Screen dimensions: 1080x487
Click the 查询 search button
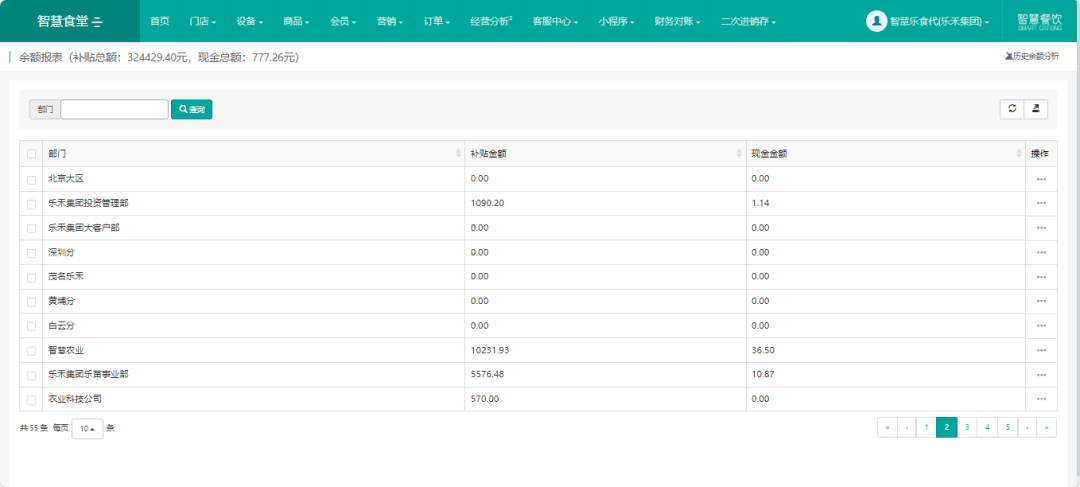click(191, 109)
